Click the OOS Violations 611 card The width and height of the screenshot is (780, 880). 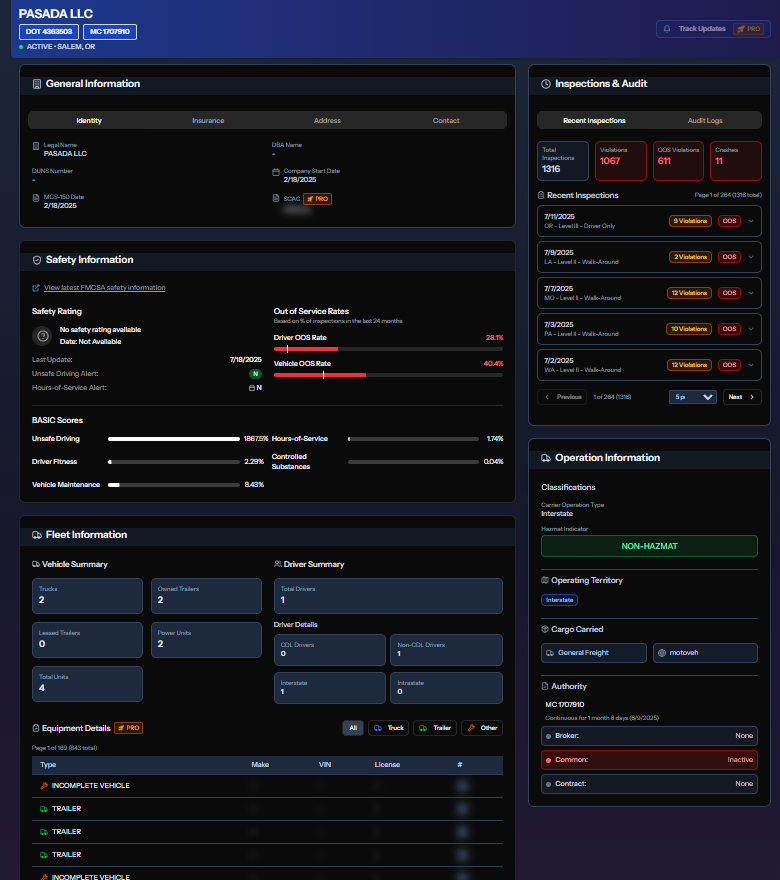pos(678,161)
